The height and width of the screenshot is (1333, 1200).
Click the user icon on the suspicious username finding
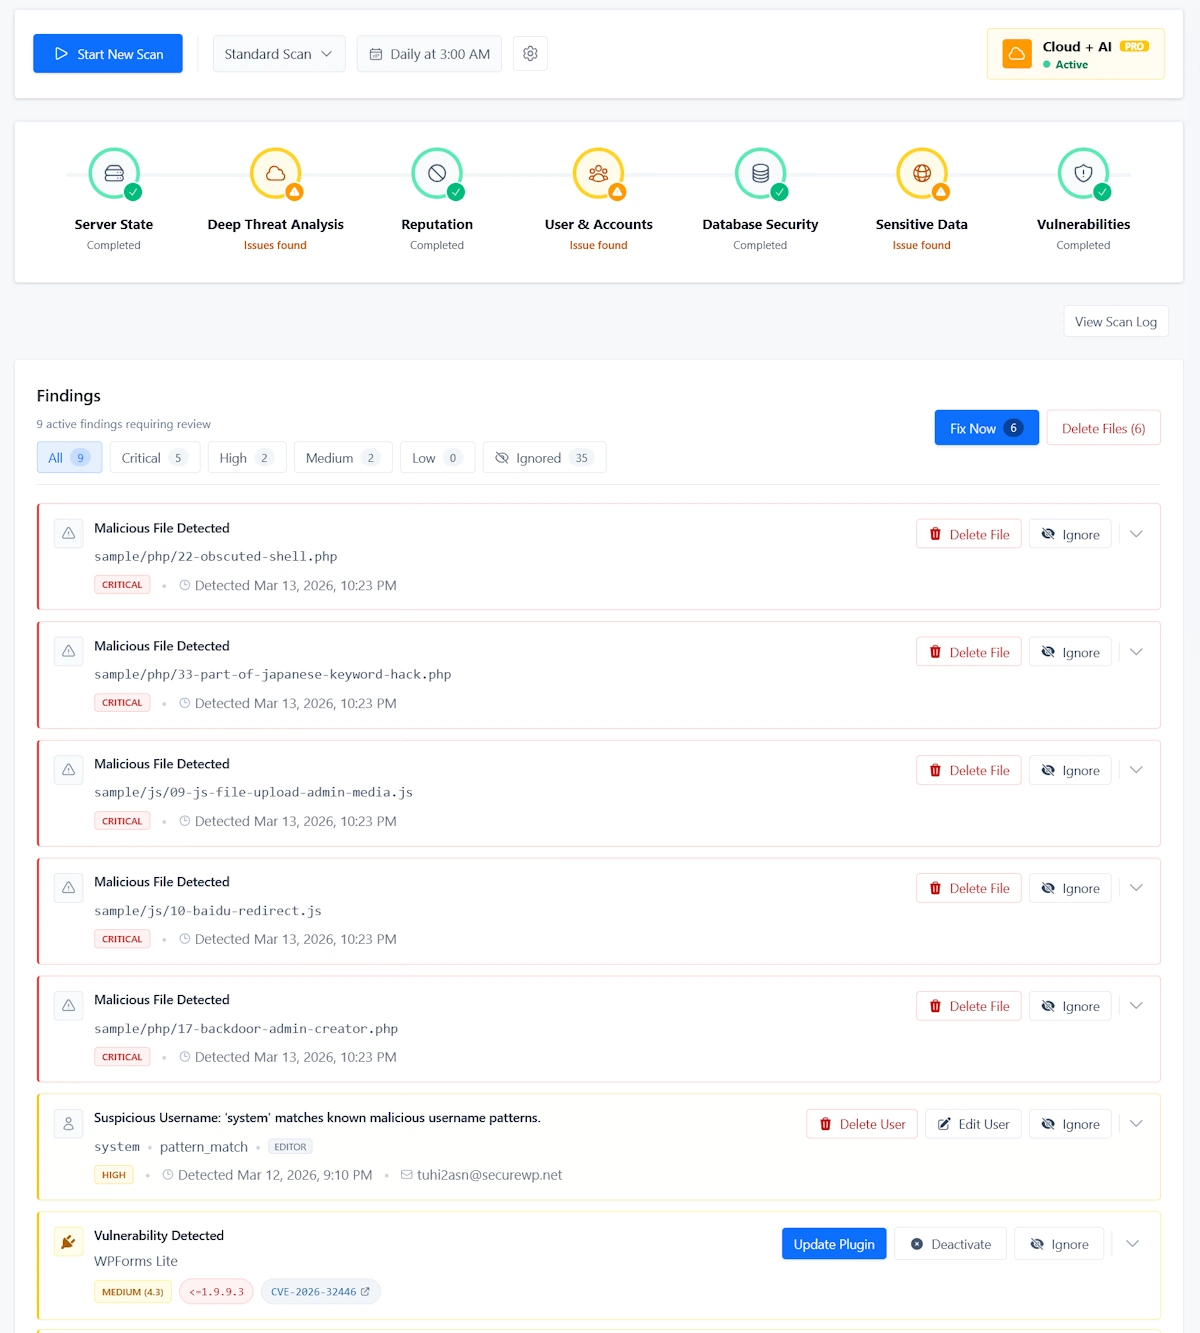tap(68, 1123)
